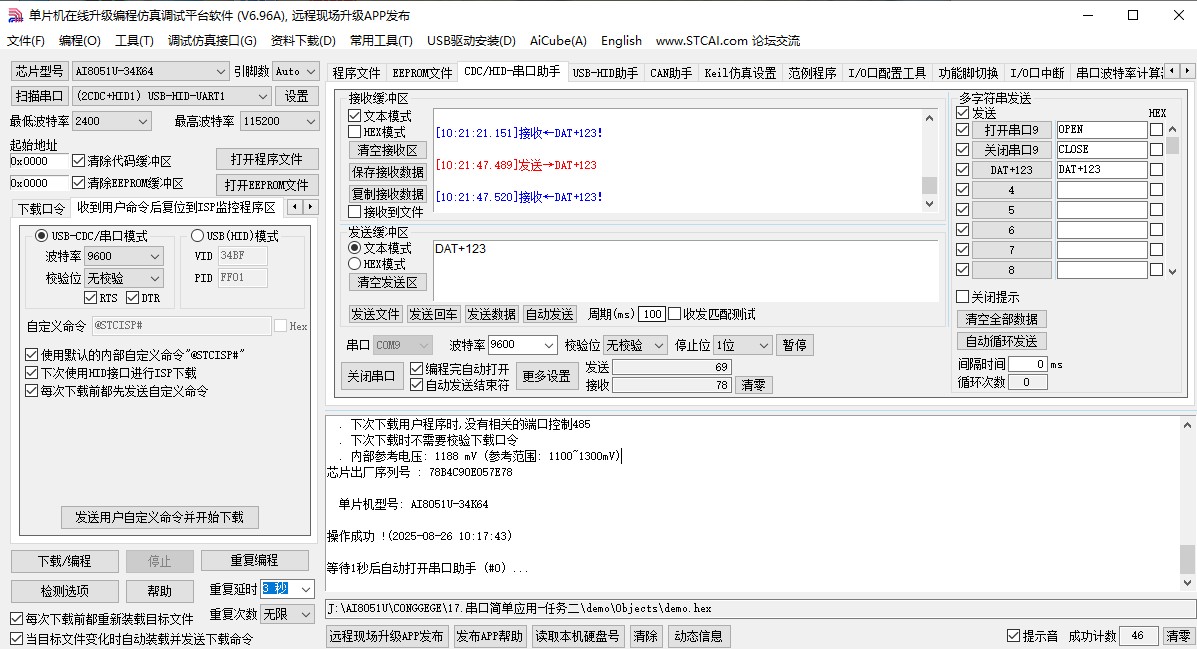The image size is (1197, 649).
Task: Open the 芯片型号 chip model dropdown
Action: point(221,71)
